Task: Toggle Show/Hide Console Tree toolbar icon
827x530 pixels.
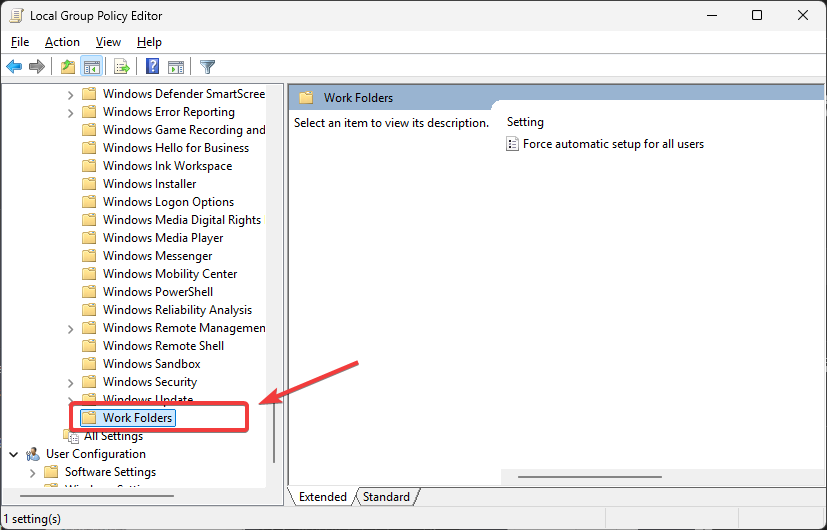Action: click(x=91, y=67)
